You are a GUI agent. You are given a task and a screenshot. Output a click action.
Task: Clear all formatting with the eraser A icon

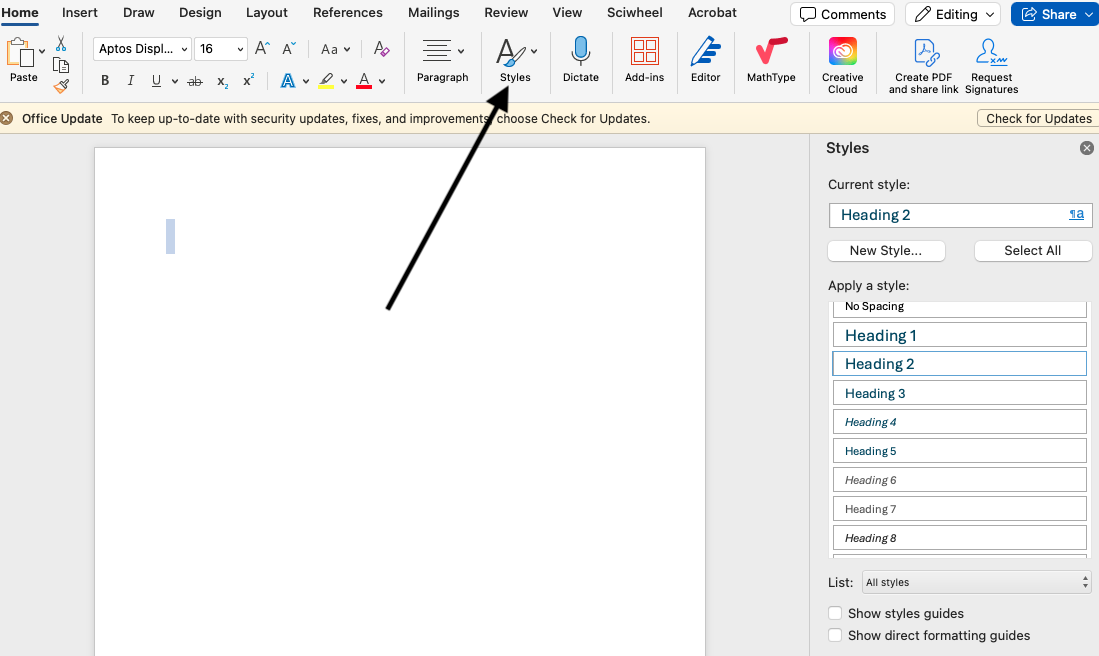pyautogui.click(x=381, y=48)
